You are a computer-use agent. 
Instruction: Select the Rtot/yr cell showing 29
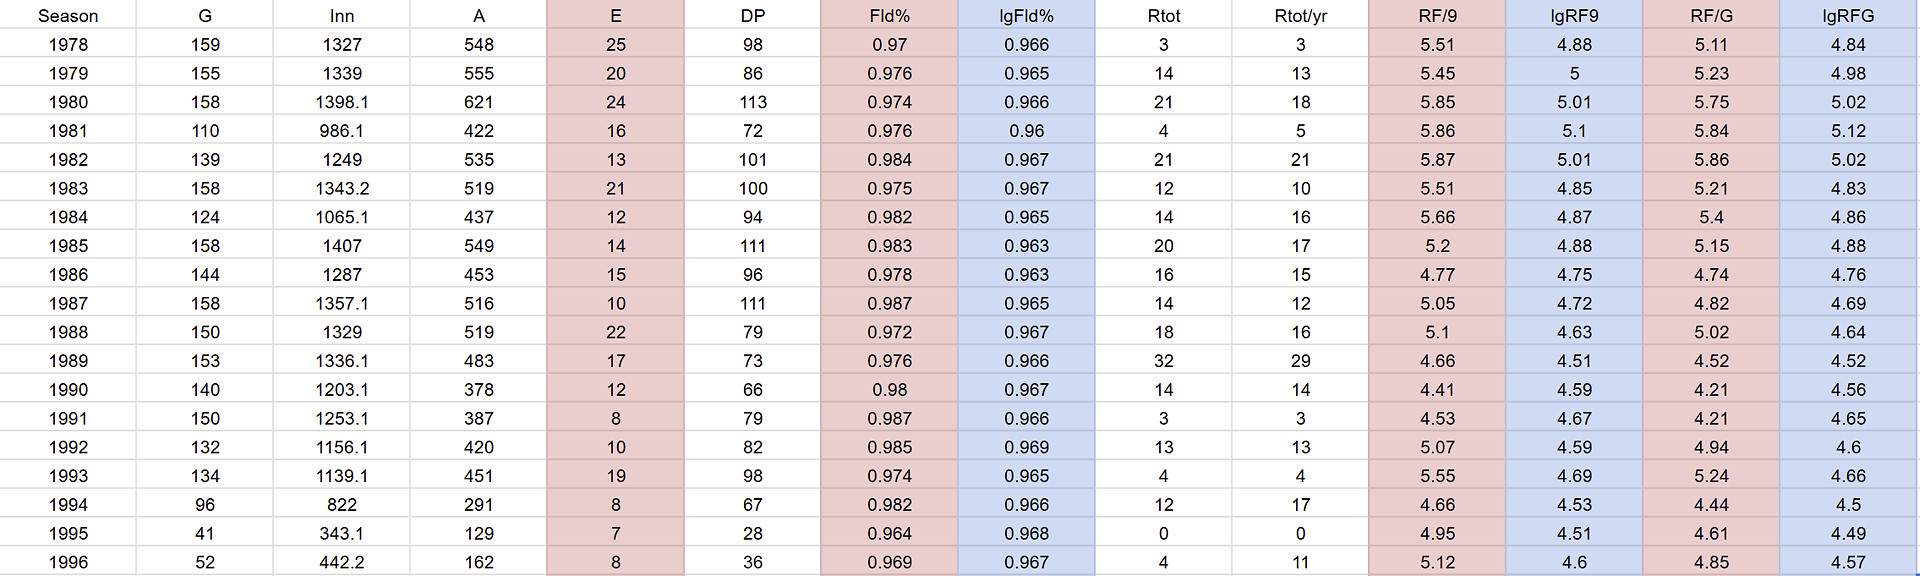tap(1300, 361)
